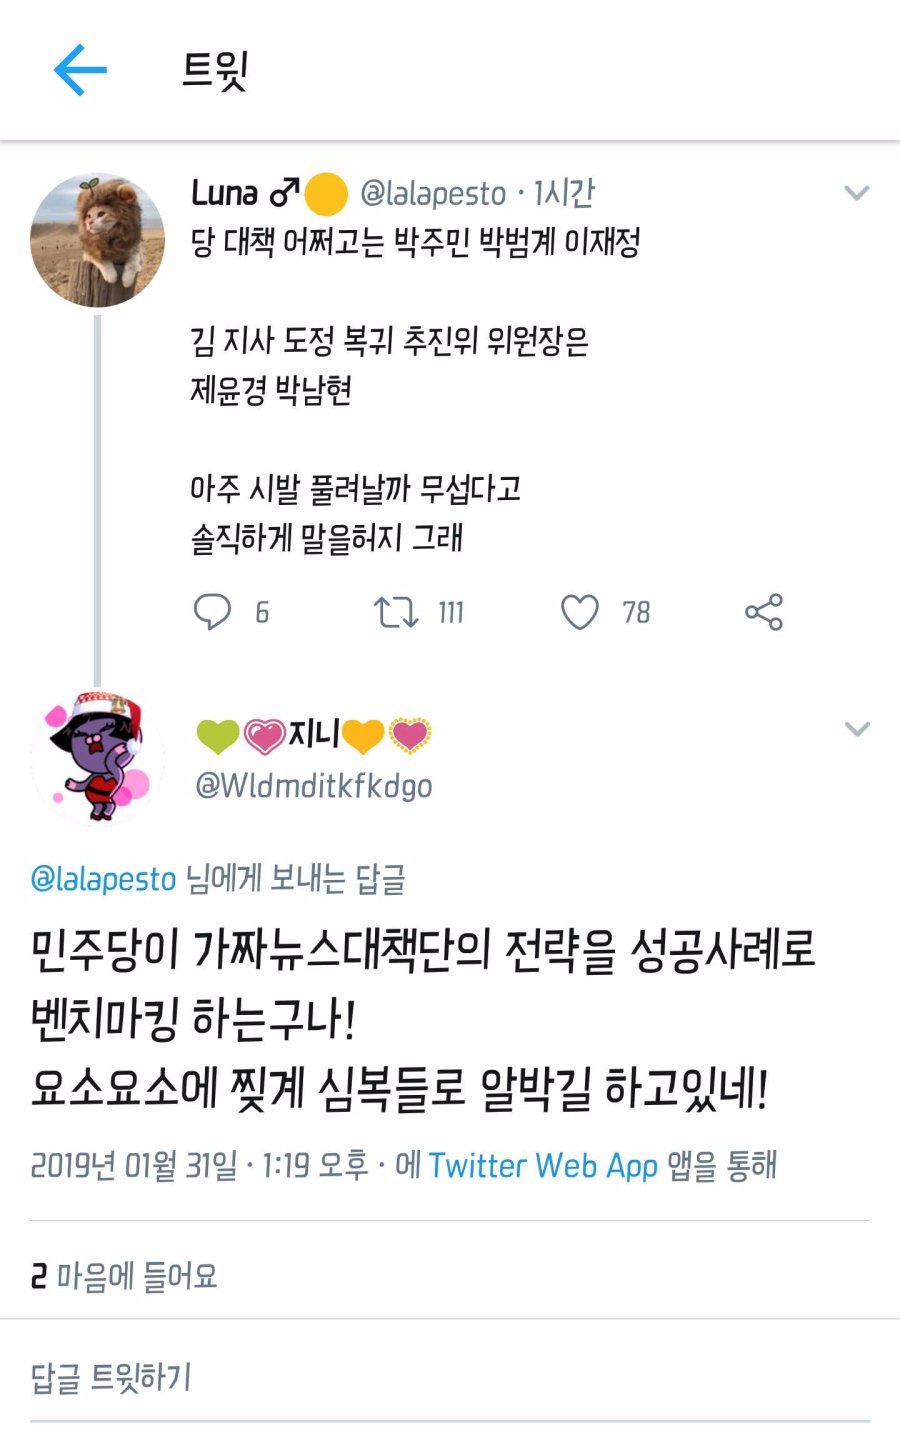900x1435 pixels.
Task: Open the @lalapesto mention link
Action: [x=101, y=878]
